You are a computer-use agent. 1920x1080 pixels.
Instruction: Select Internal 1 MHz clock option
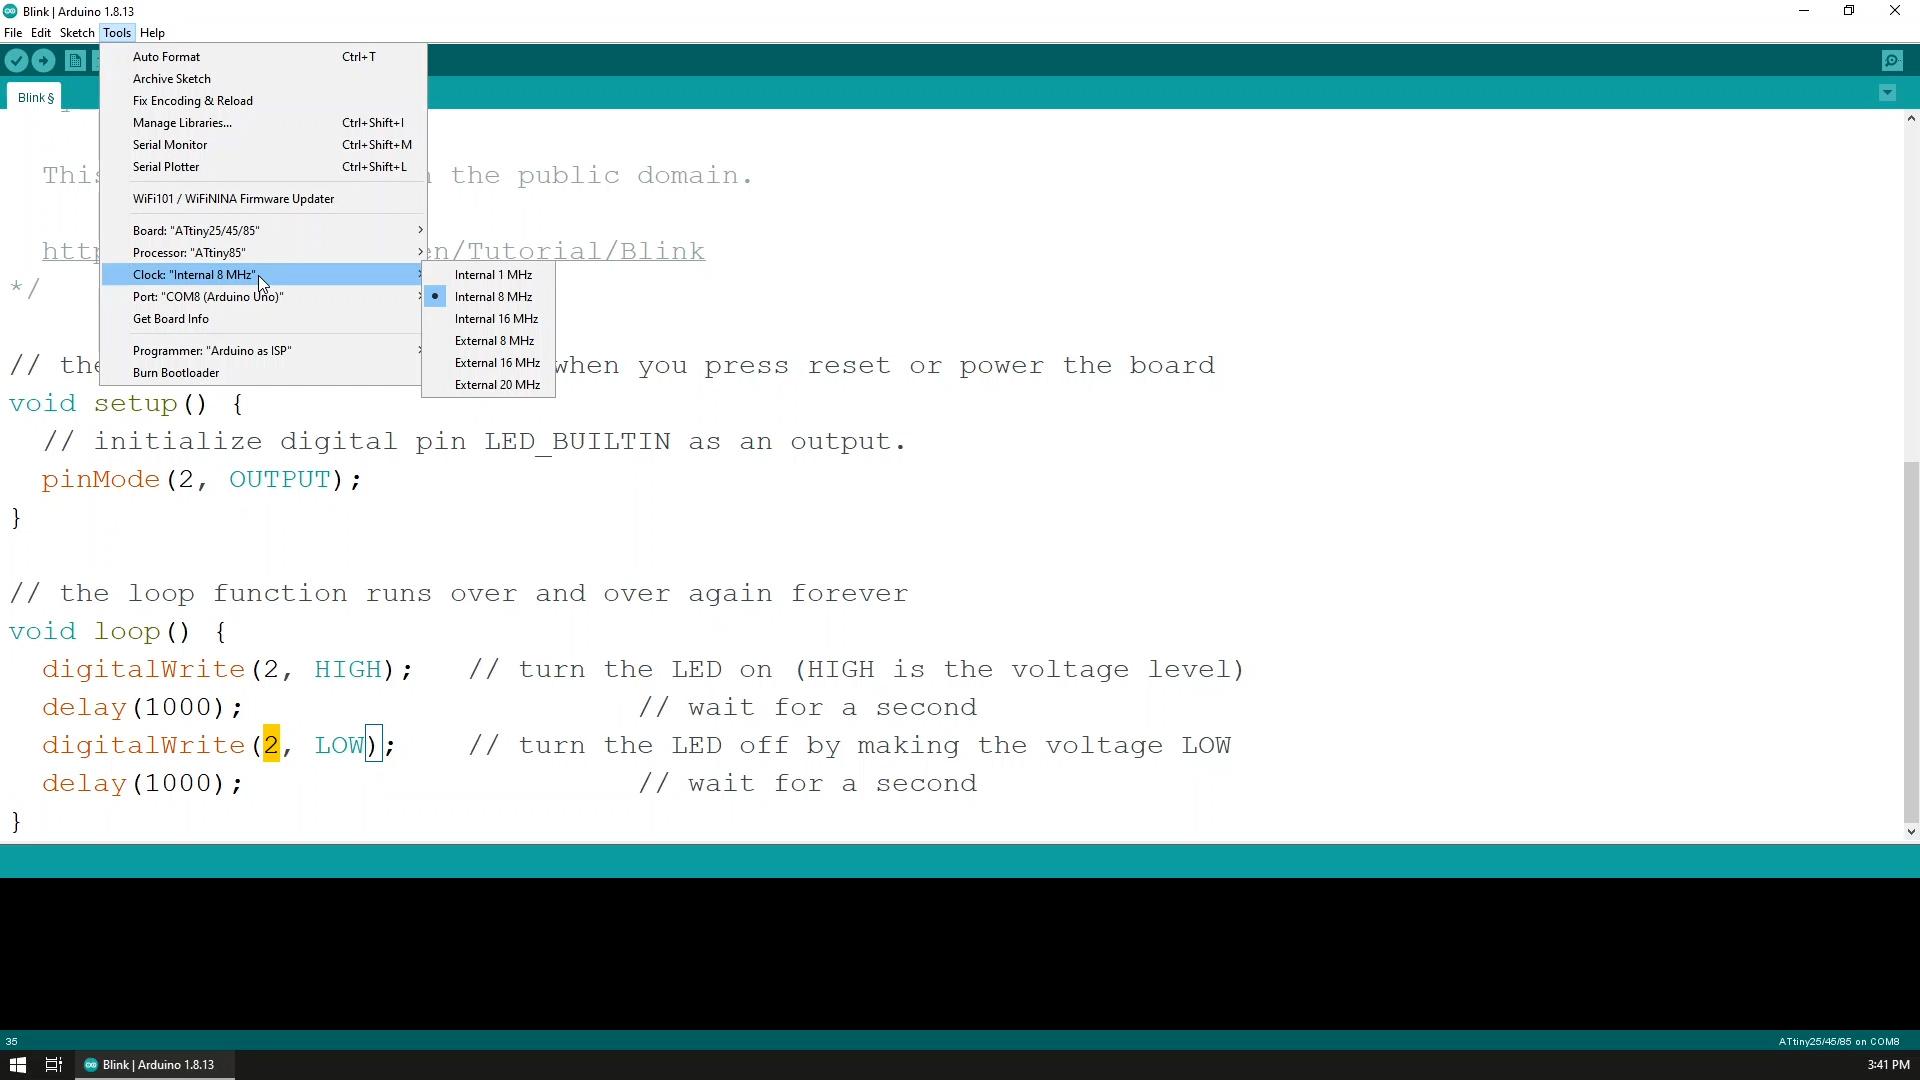pyautogui.click(x=492, y=274)
